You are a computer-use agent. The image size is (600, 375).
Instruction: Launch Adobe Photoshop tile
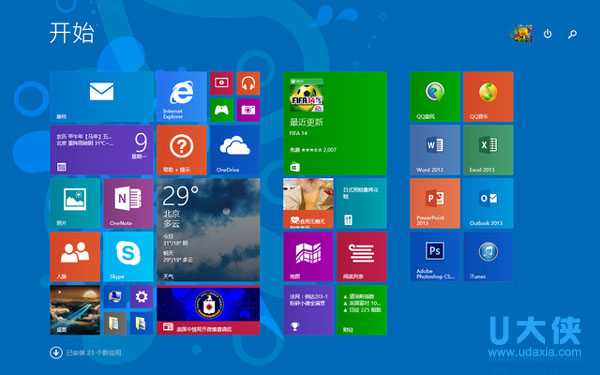point(435,257)
